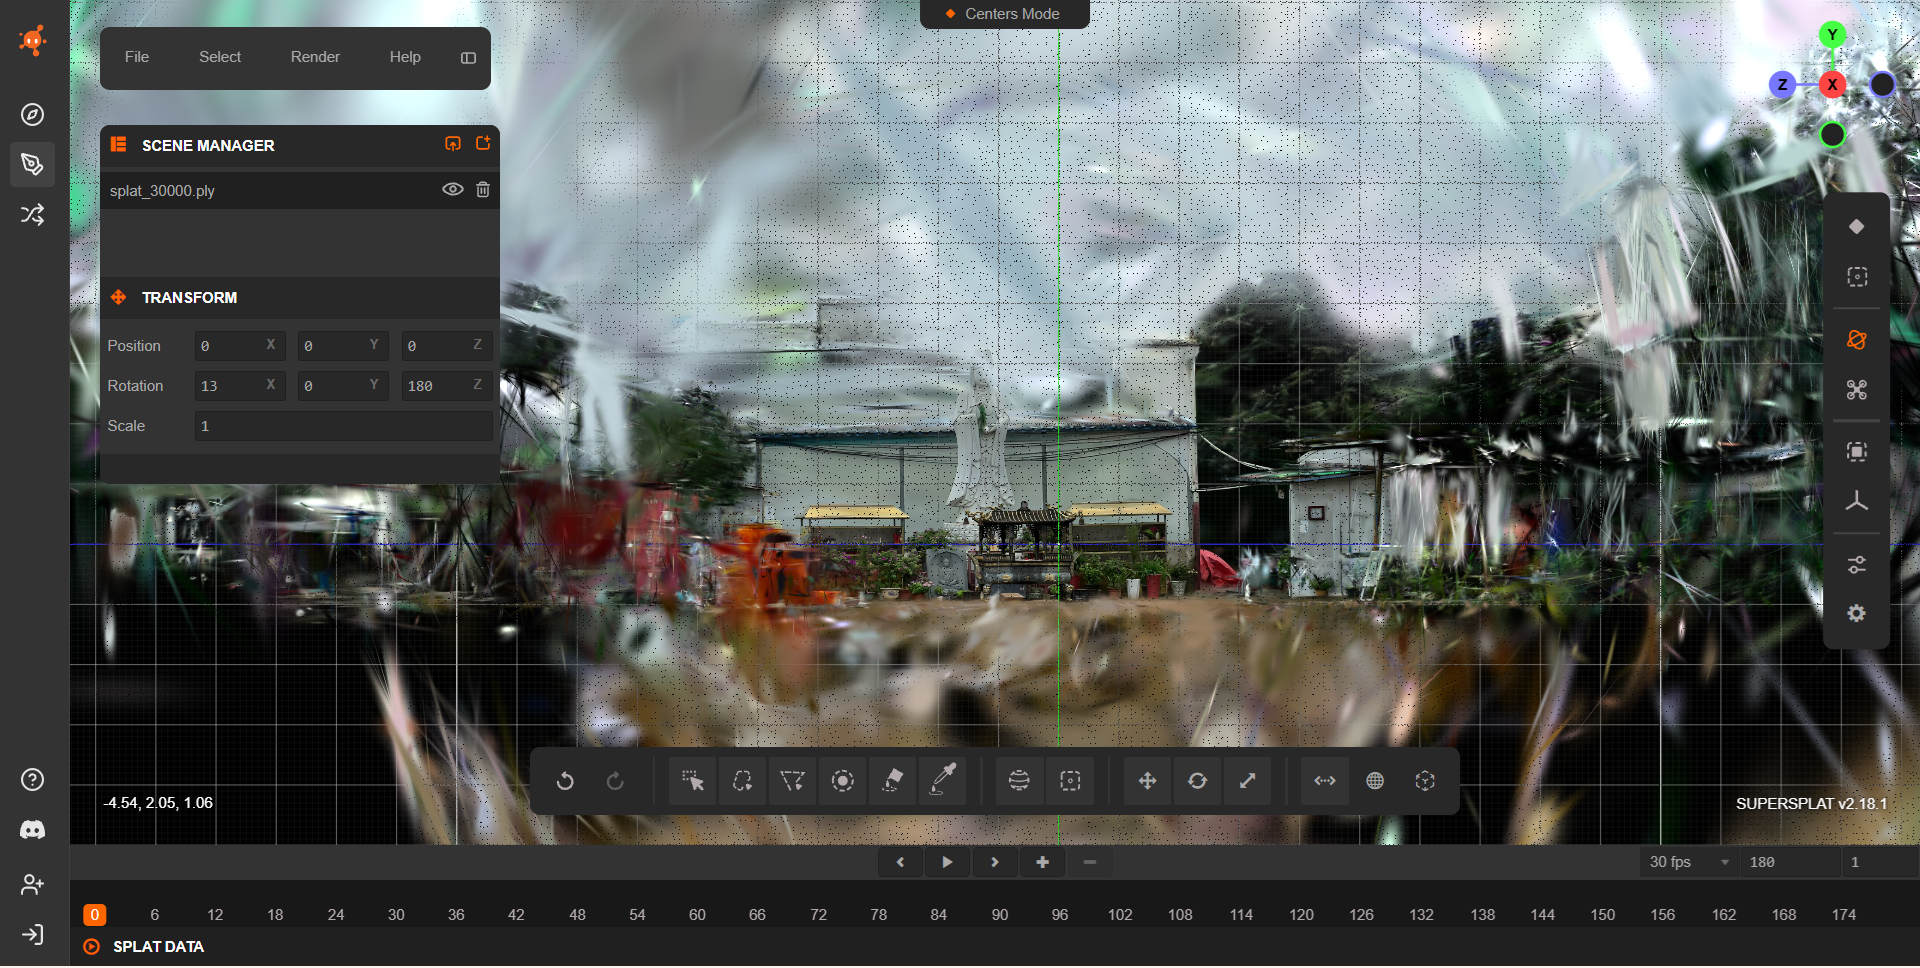Pick the Flood fill selection tool
Image resolution: width=1920 pixels, height=968 pixels.
(x=893, y=781)
